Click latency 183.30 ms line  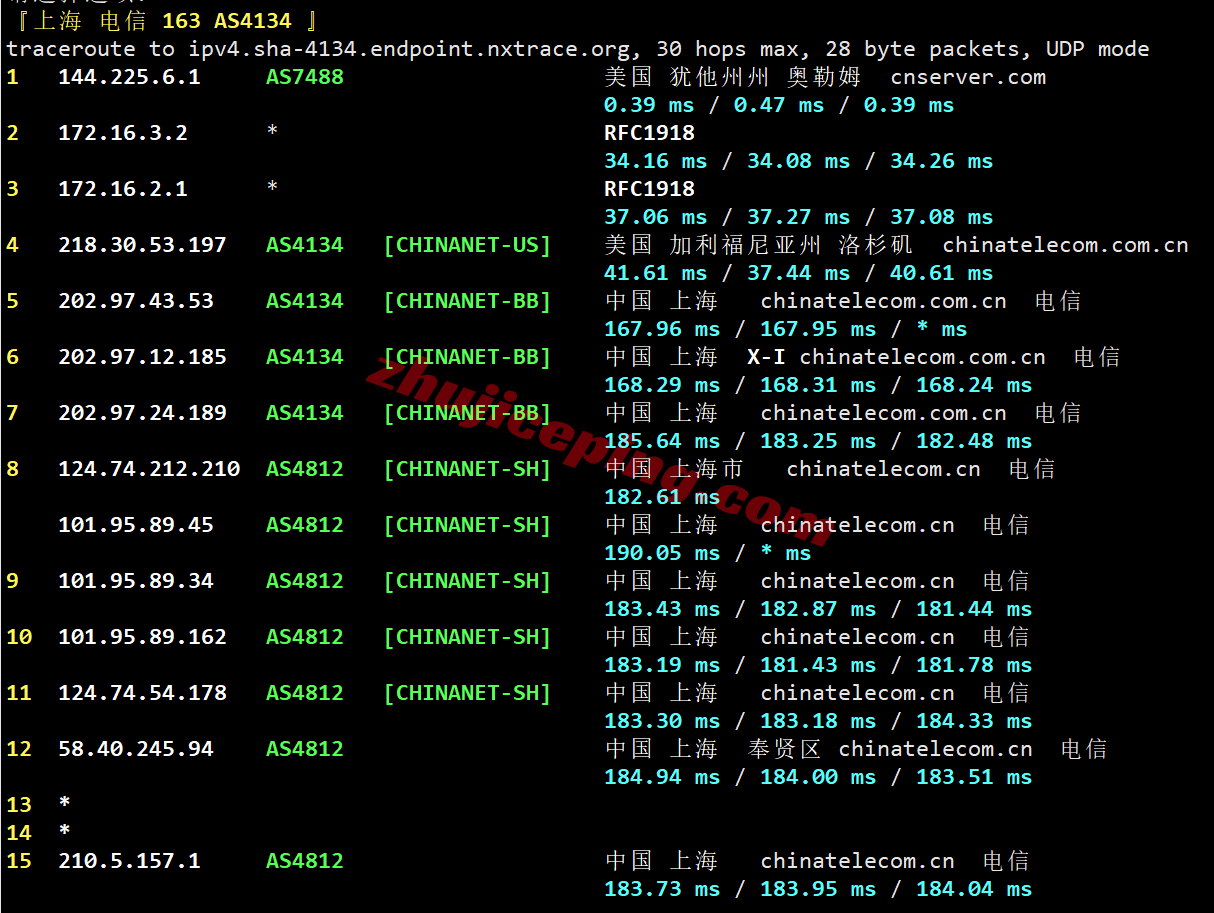(x=818, y=721)
